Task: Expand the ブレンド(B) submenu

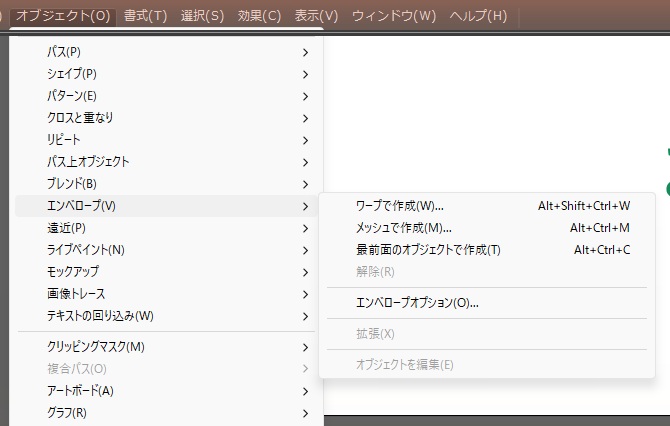Action: [x=166, y=184]
